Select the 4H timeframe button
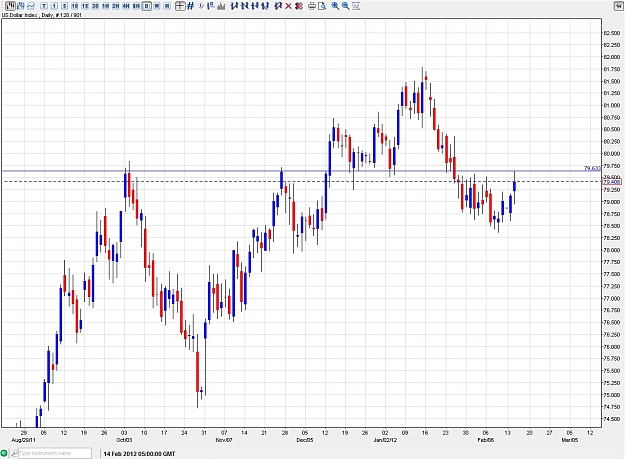625x459 pixels. click(x=126, y=6)
